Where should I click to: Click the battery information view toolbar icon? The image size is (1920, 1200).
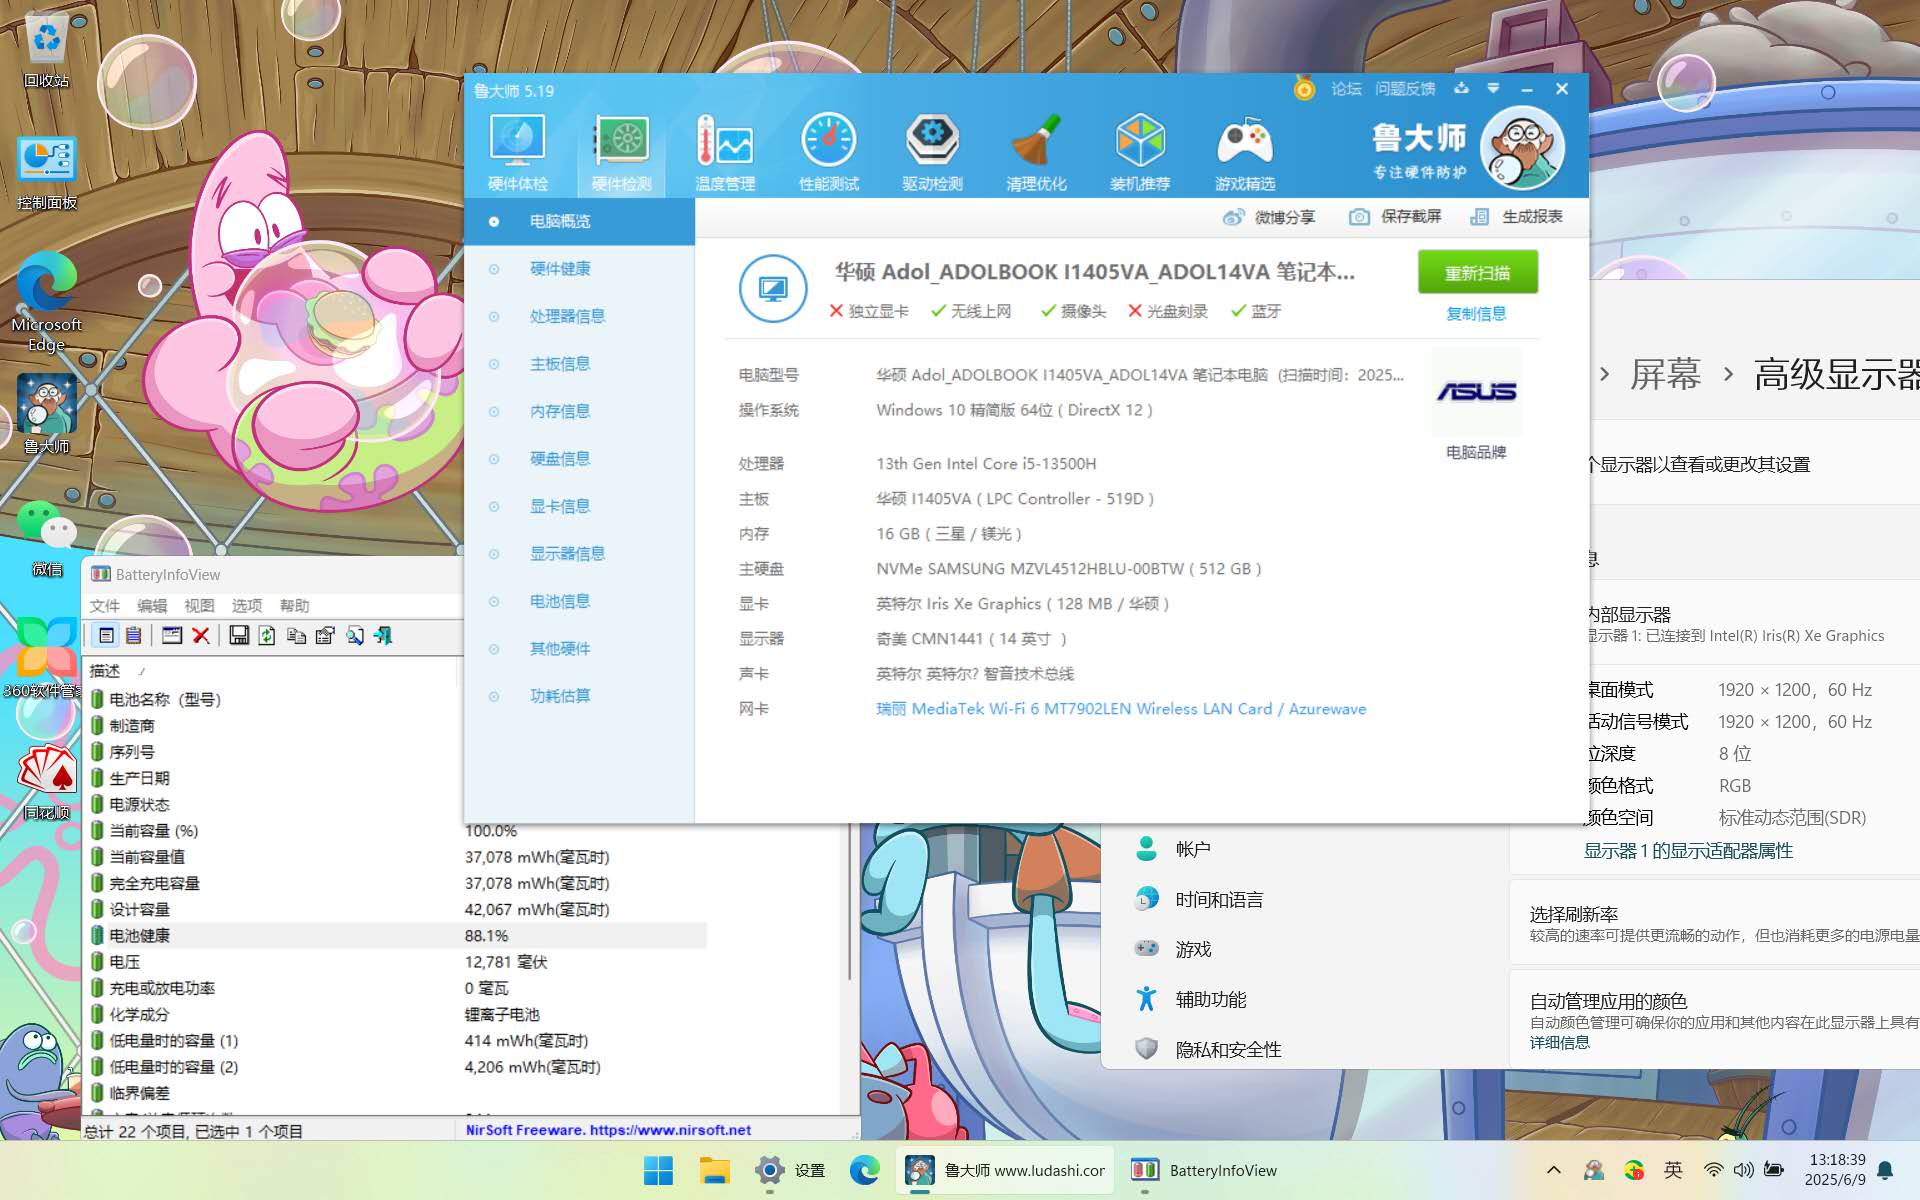(x=106, y=635)
